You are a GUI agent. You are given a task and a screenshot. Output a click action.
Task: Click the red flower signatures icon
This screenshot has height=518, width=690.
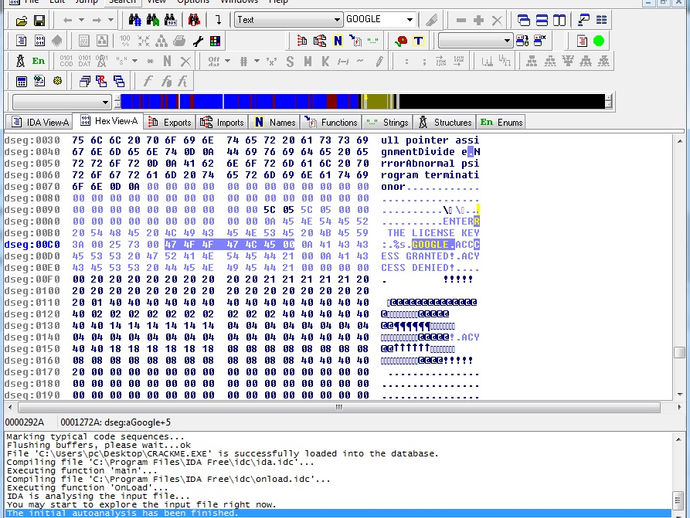point(401,41)
